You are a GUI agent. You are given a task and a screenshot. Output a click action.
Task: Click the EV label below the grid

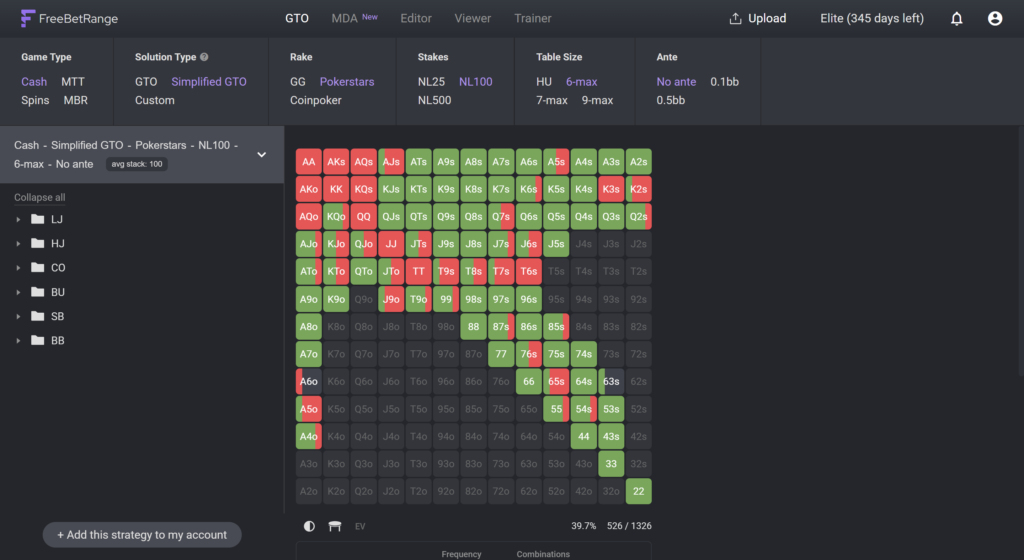(360, 526)
